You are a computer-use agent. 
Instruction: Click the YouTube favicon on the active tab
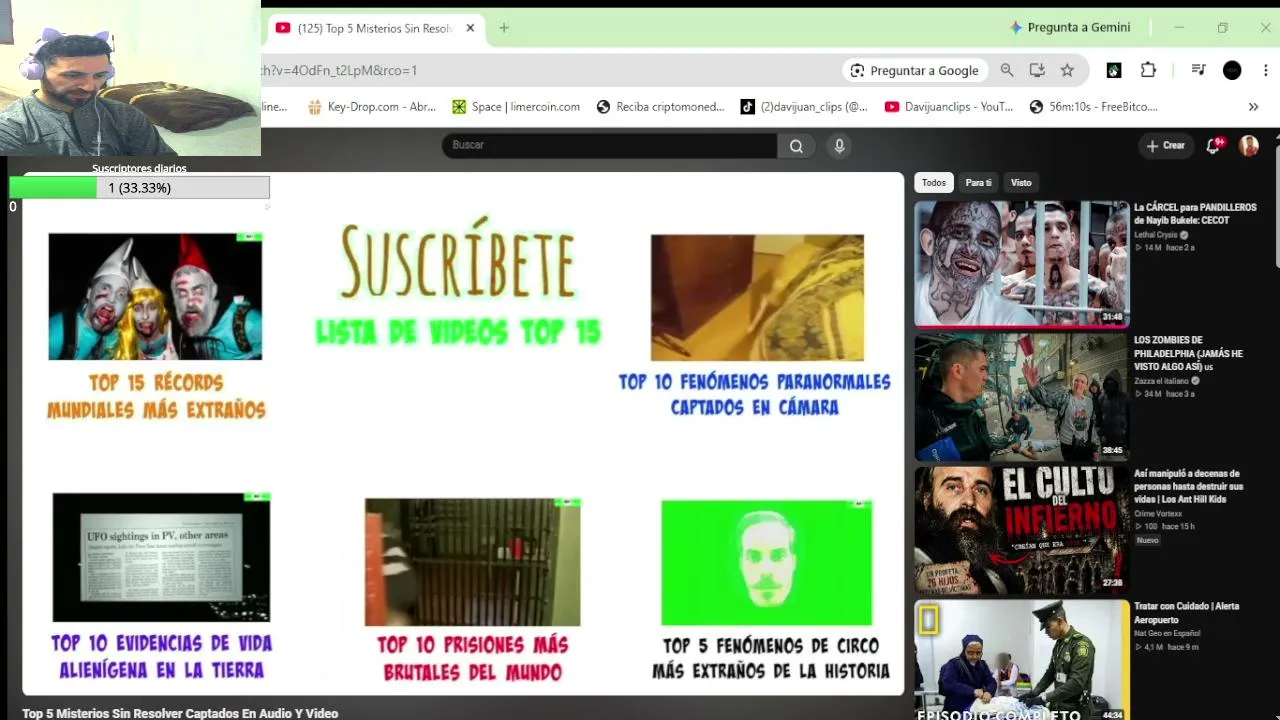(283, 28)
